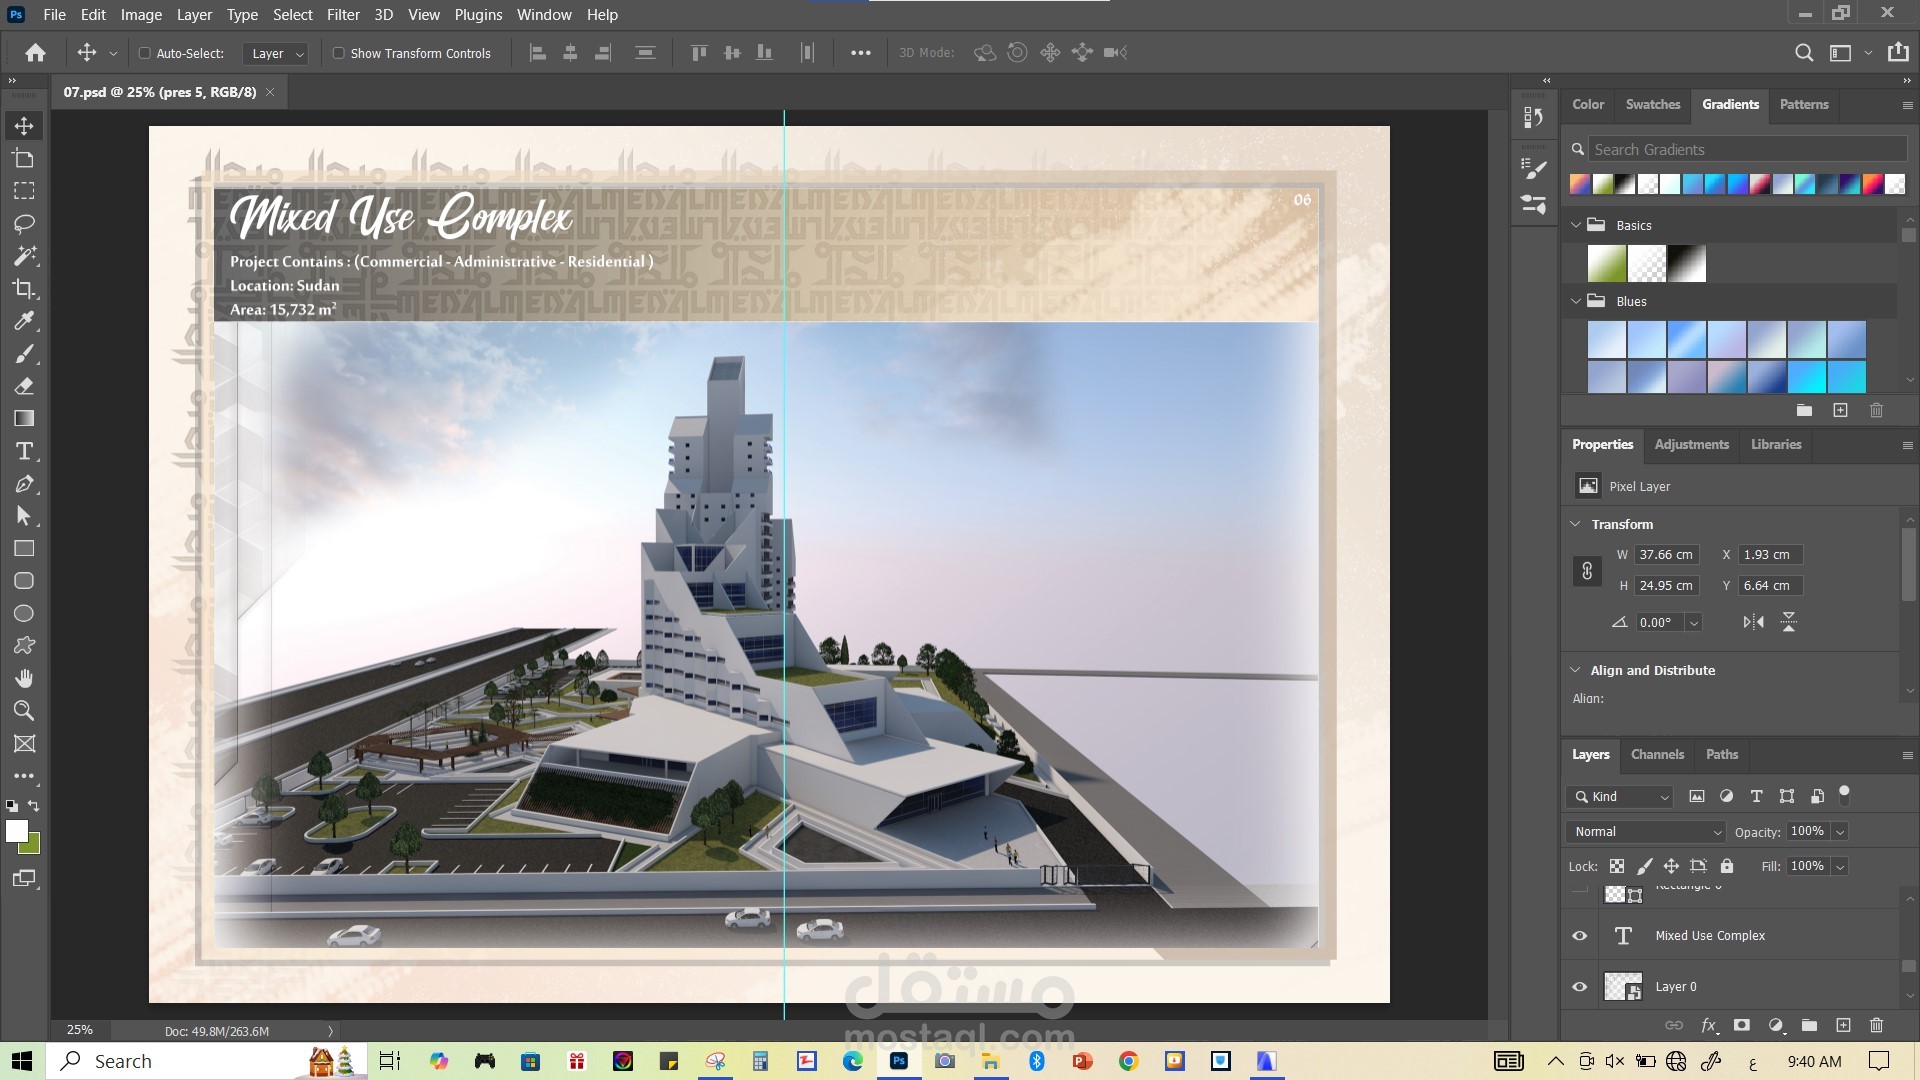This screenshot has width=1920, height=1080.
Task: Hide the Mixed Use Complex layer
Action: pyautogui.click(x=1580, y=936)
